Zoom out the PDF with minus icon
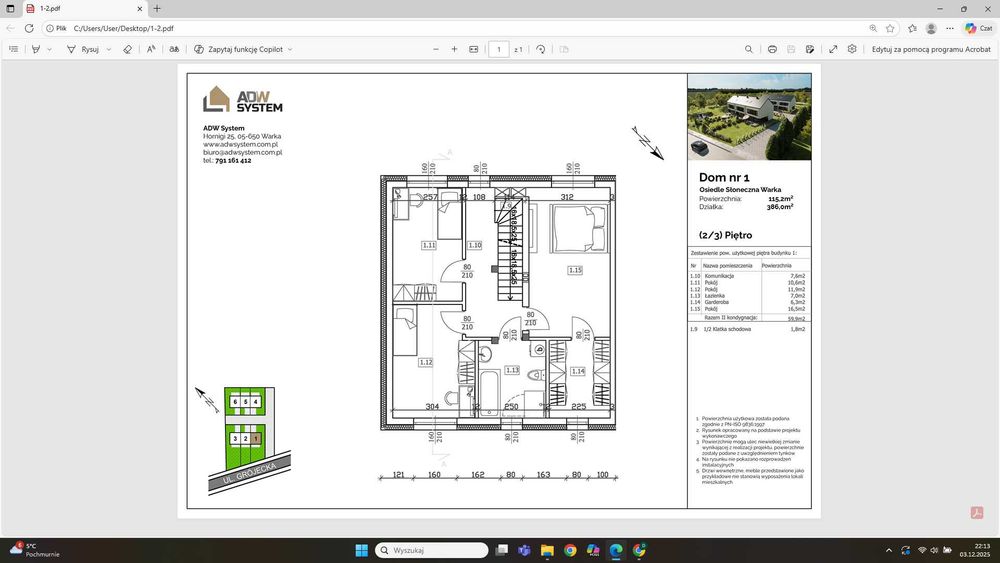Viewport: 1000px width, 563px height. [436, 49]
